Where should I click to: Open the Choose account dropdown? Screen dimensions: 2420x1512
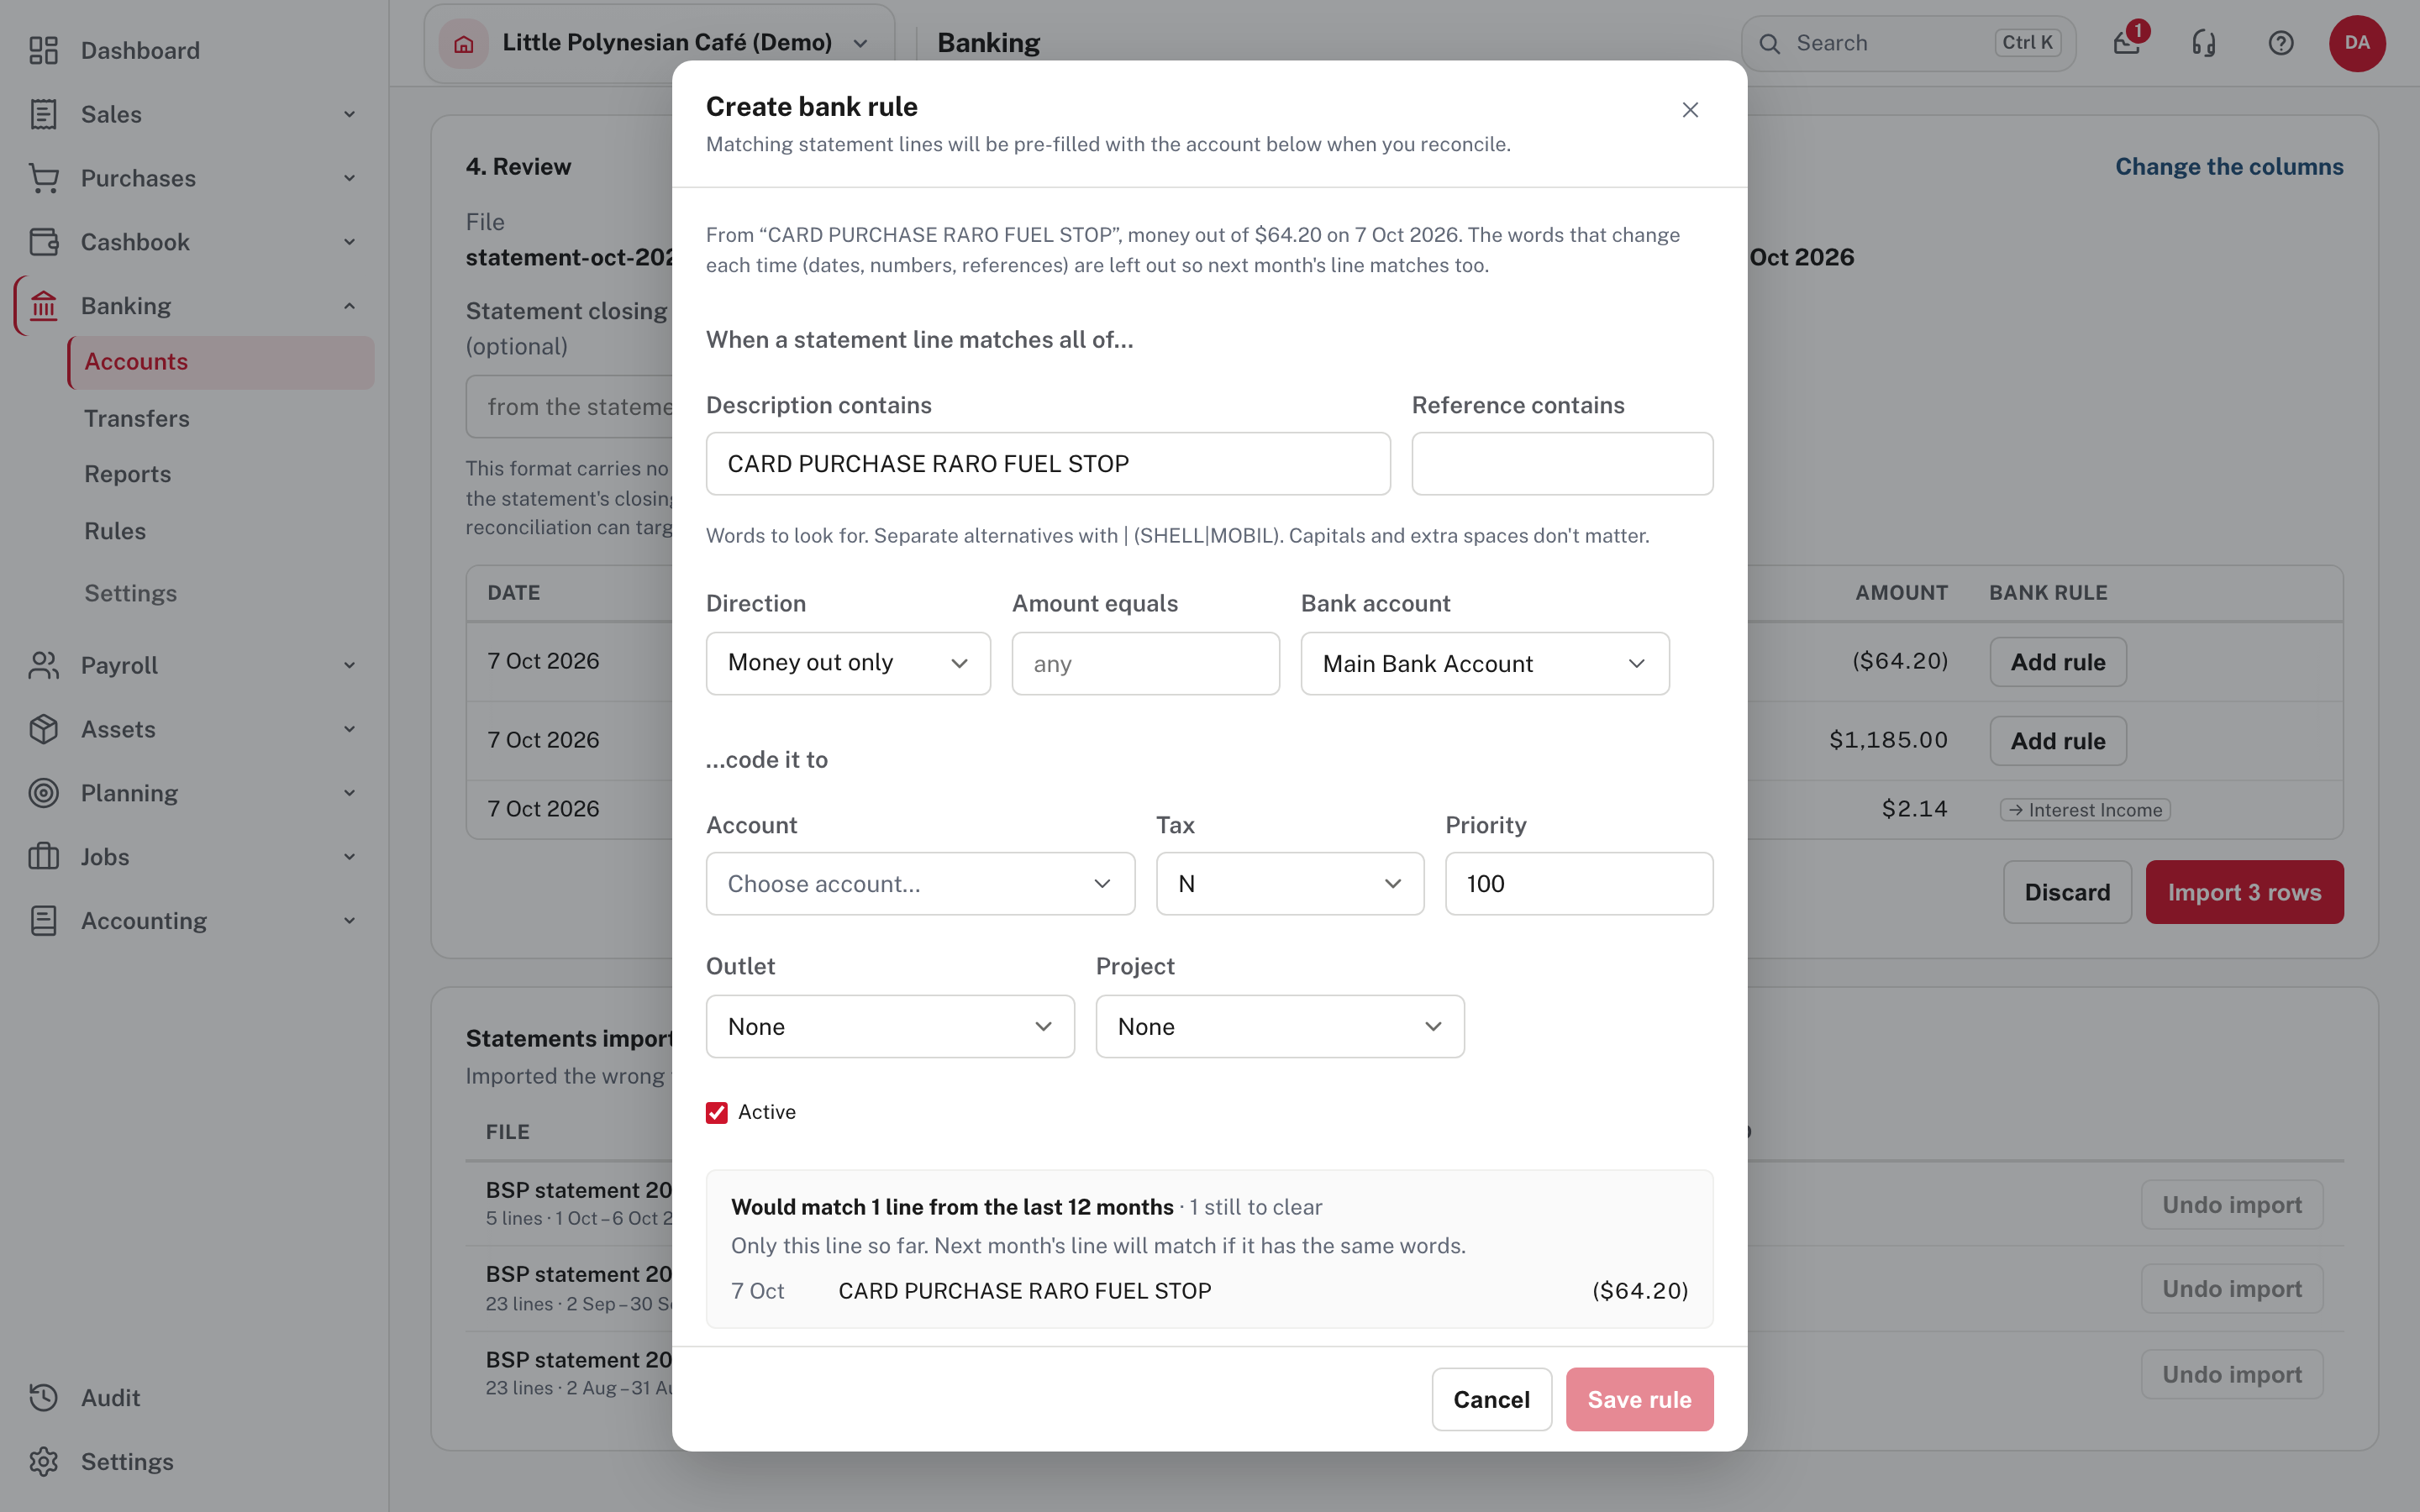920,884
